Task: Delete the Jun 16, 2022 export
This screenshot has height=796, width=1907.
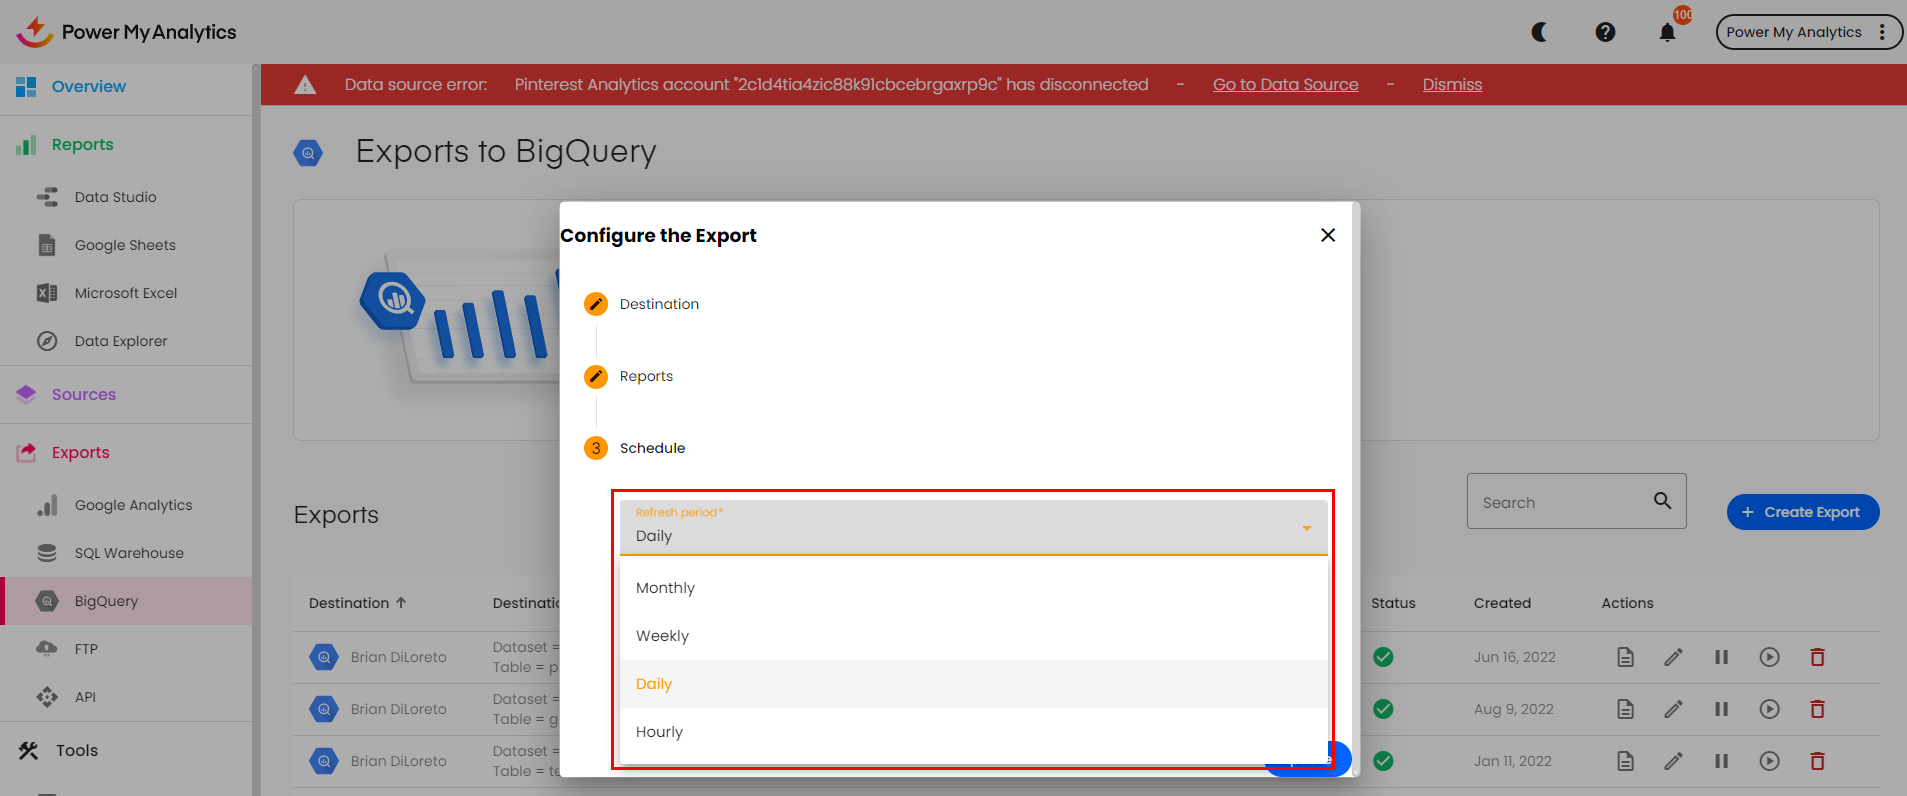Action: (1817, 657)
